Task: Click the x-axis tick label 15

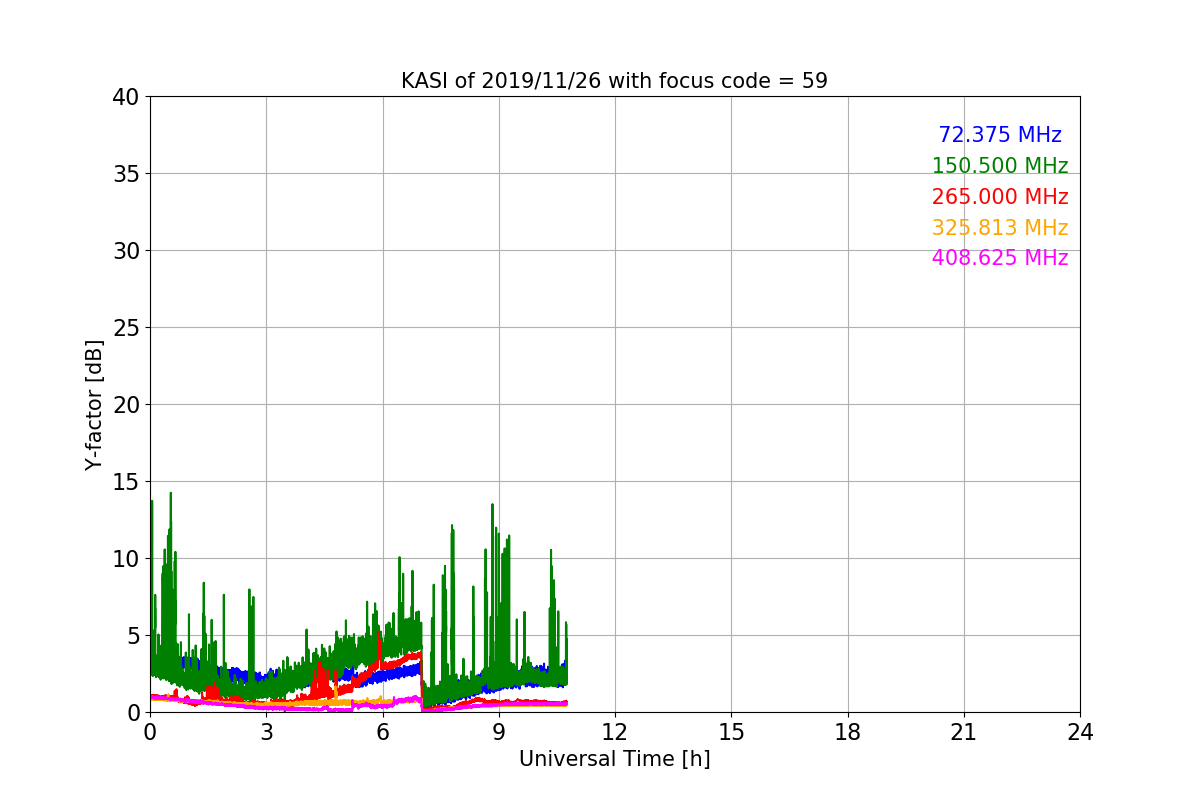Action: click(x=731, y=732)
